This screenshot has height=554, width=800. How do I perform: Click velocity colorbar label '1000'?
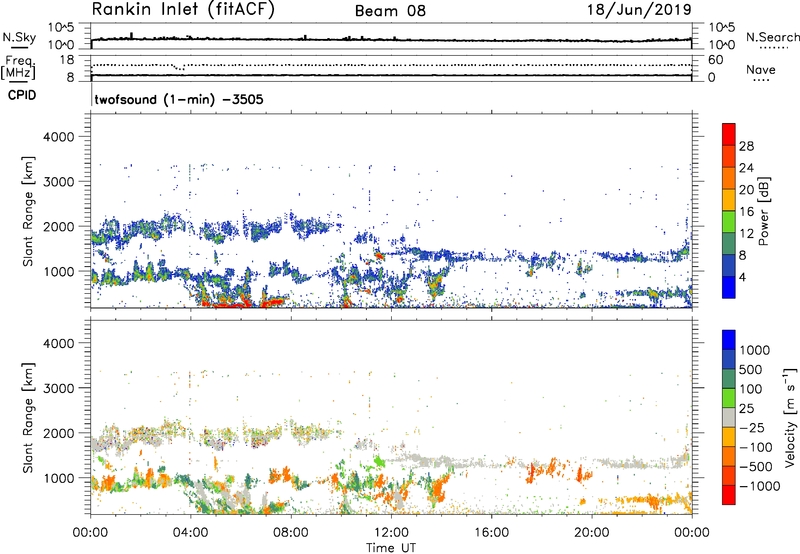[755, 350]
